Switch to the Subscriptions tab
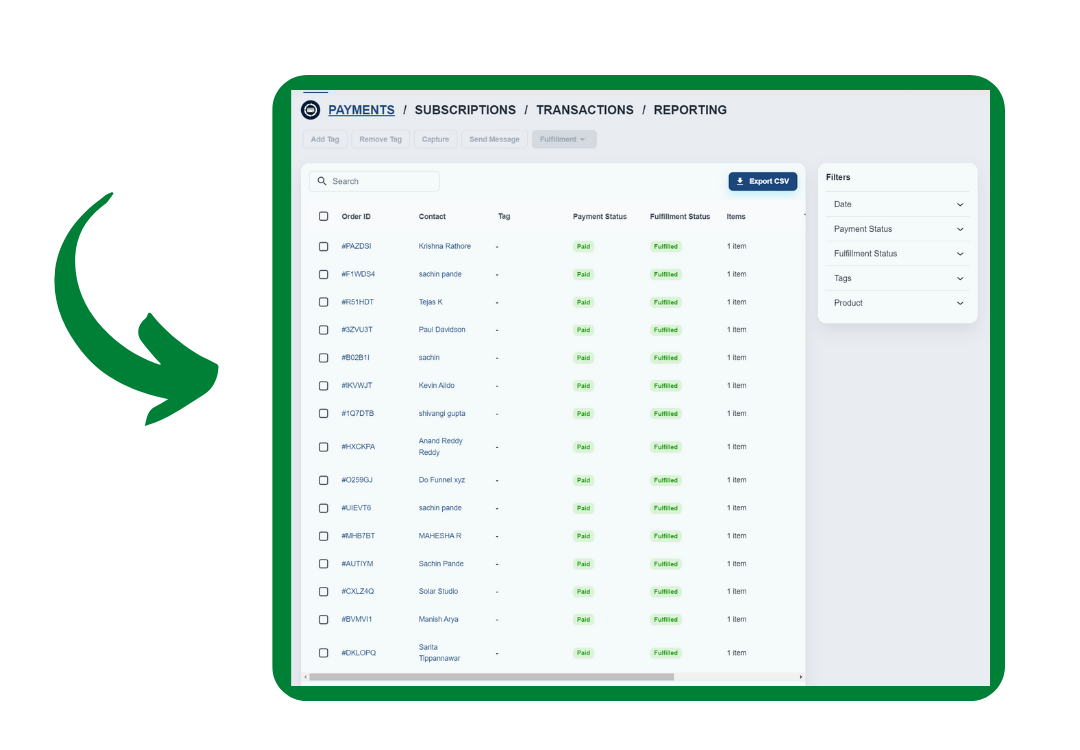Screen dimensions: 1080x750 pos(465,110)
